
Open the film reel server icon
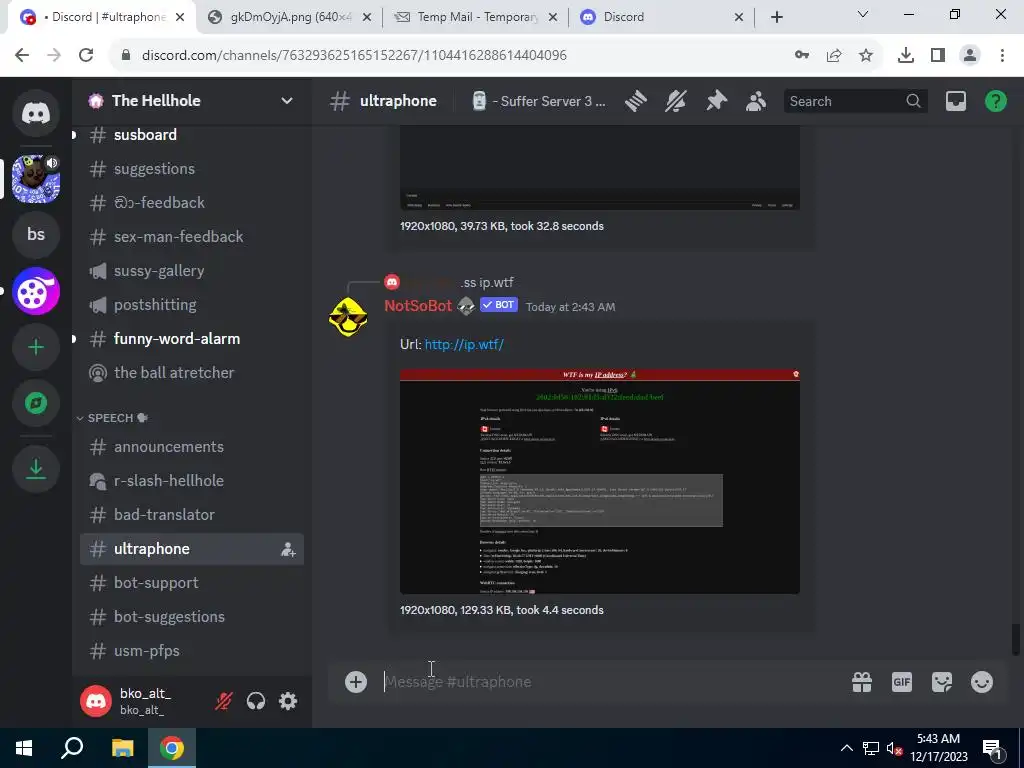coord(36,291)
